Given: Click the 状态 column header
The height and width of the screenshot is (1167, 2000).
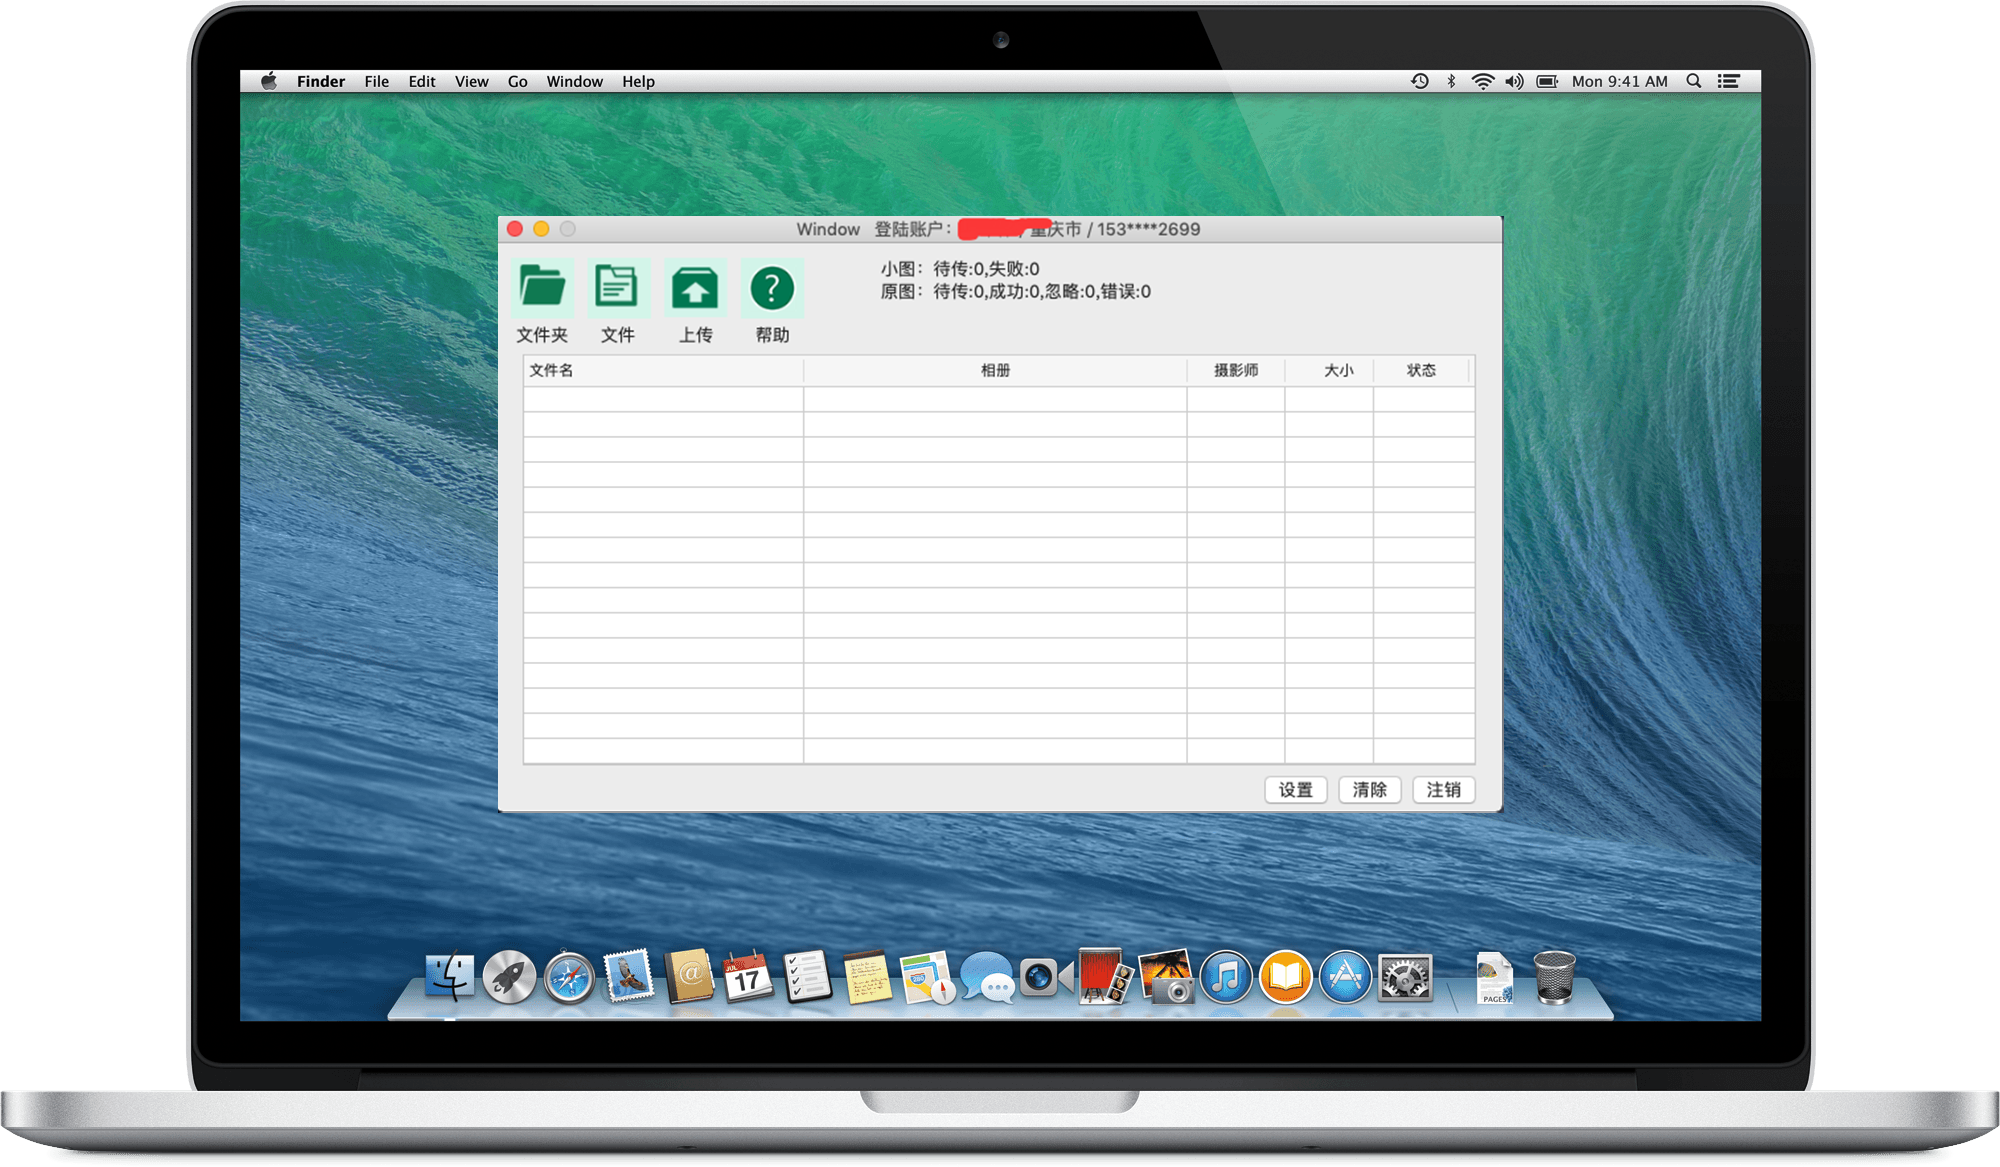Looking at the screenshot, I should (1421, 371).
